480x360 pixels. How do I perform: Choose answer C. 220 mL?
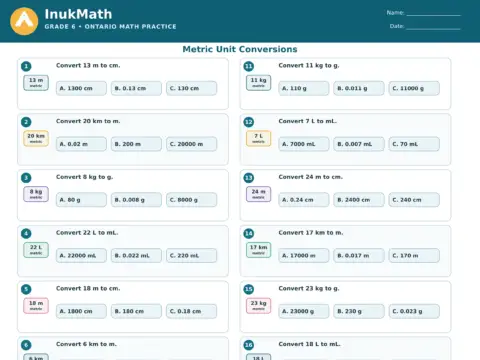(x=191, y=255)
